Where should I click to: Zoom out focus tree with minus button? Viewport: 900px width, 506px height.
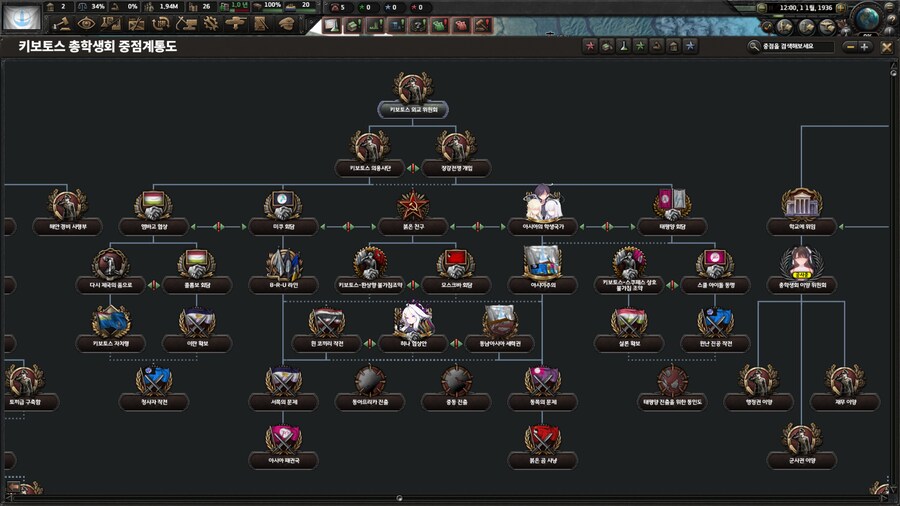click(x=849, y=46)
